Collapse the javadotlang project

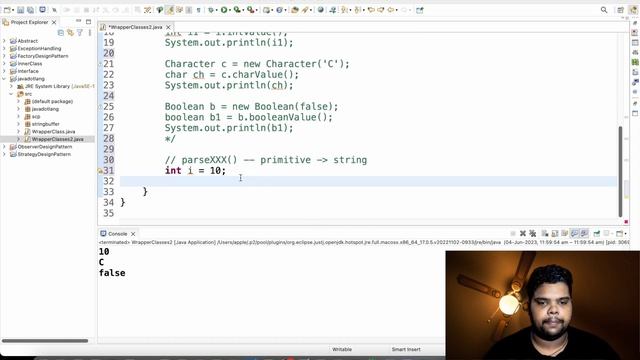pos(4,78)
